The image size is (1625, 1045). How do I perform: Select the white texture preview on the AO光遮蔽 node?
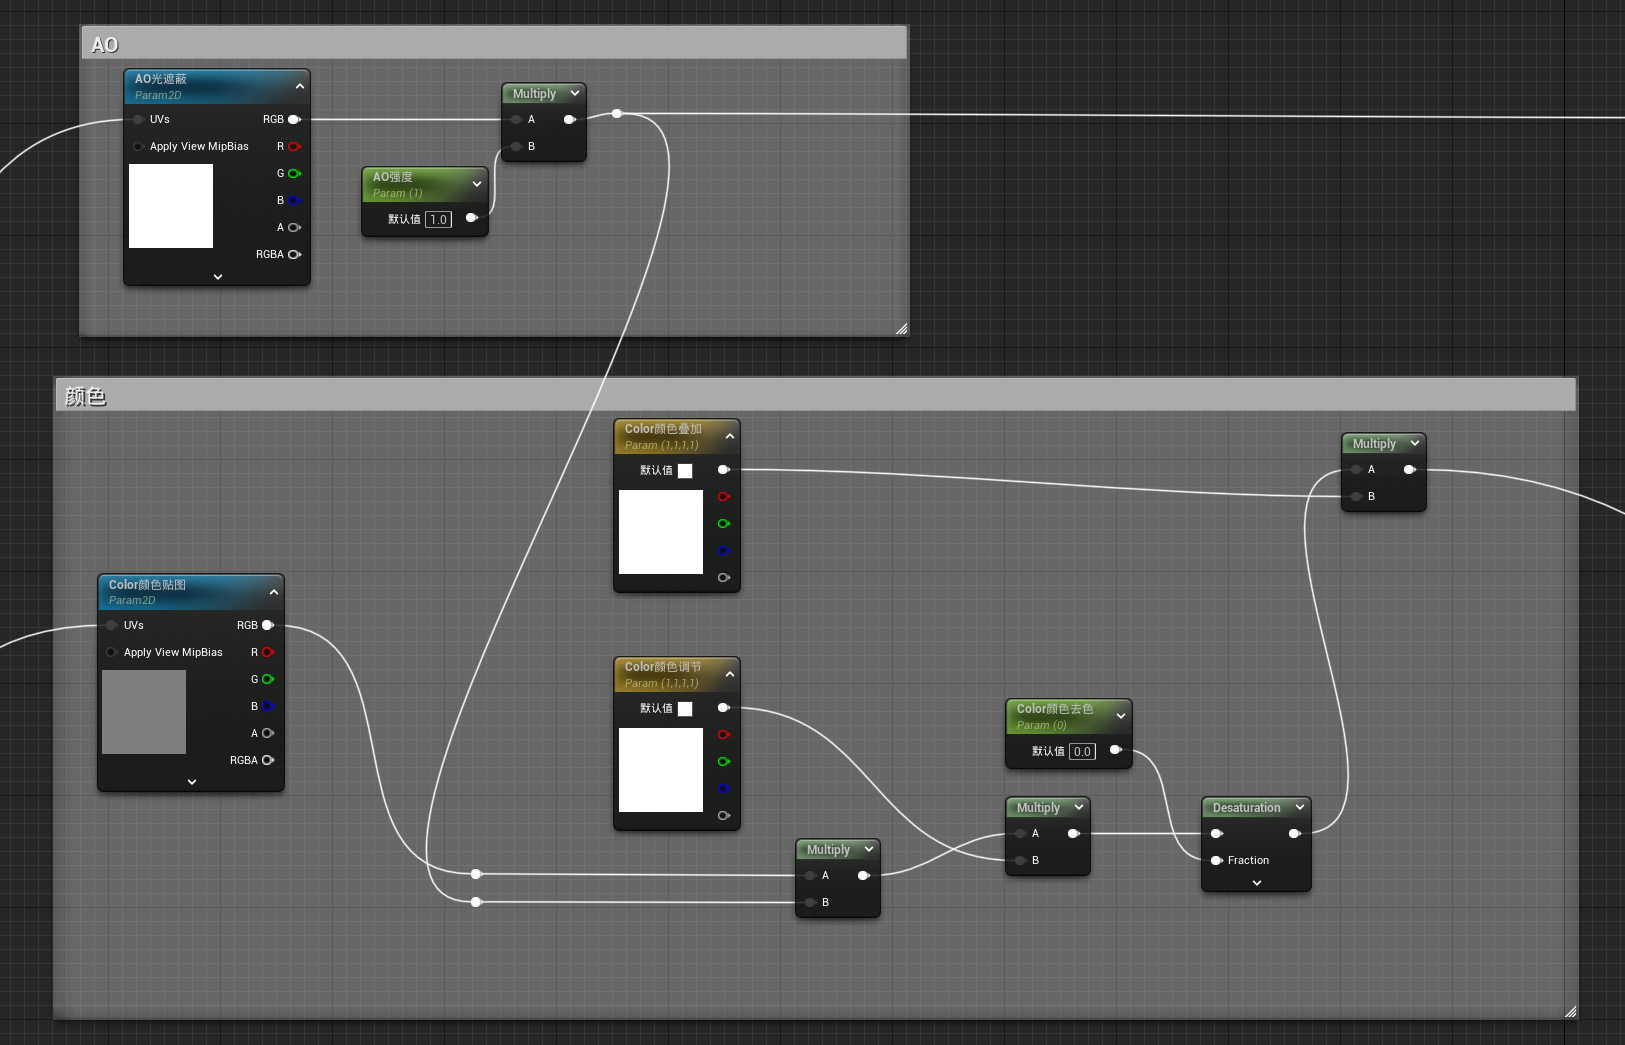pos(171,206)
